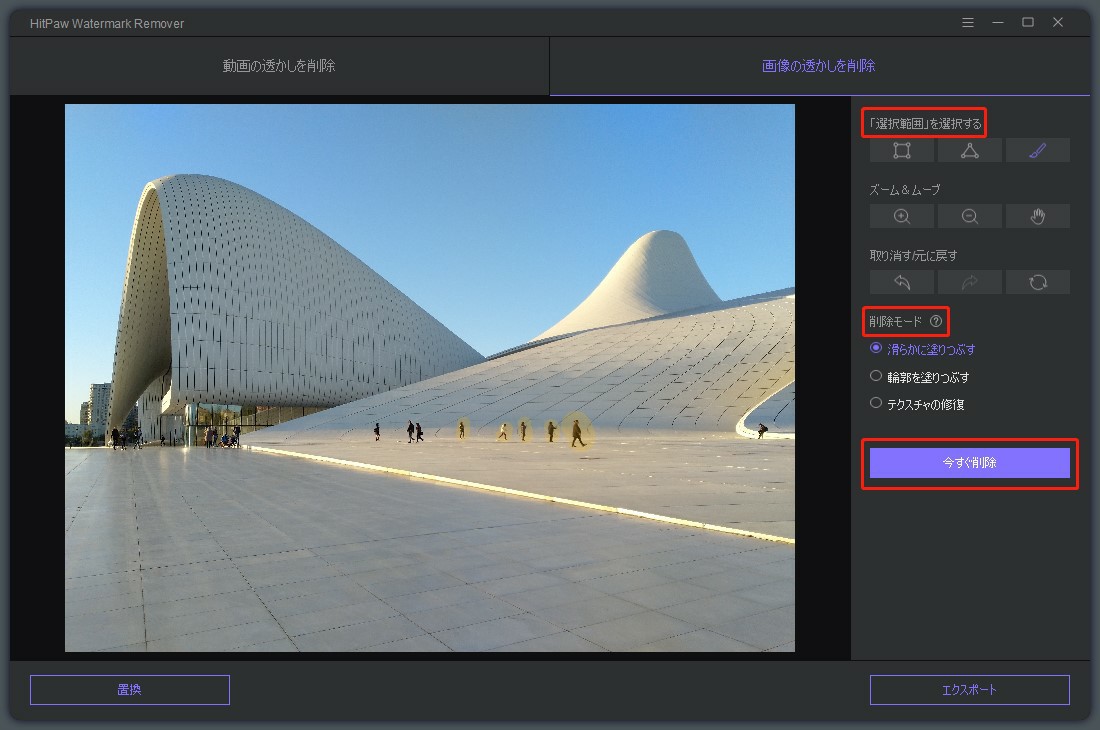Open the help icon beside 削除モード
1100x730 pixels.
click(x=936, y=322)
